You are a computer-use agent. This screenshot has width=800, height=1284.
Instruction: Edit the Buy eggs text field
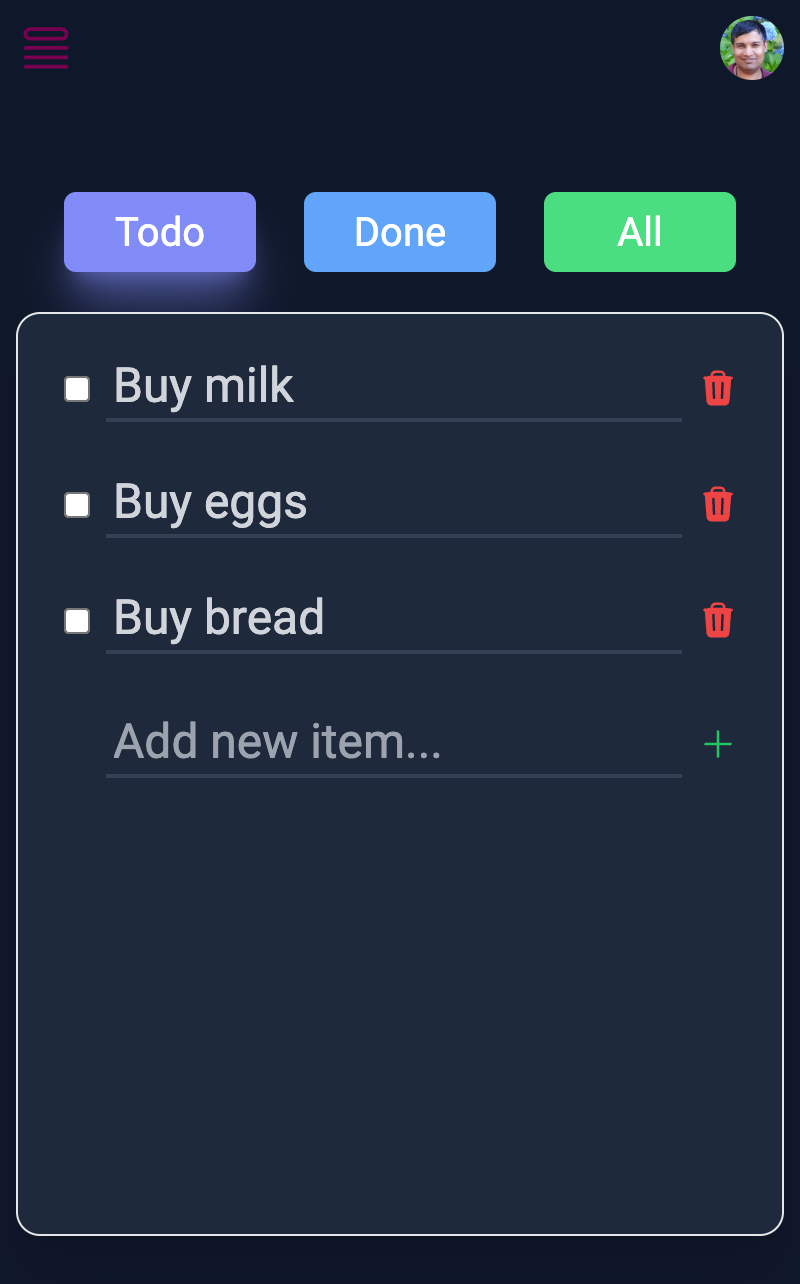click(x=393, y=503)
